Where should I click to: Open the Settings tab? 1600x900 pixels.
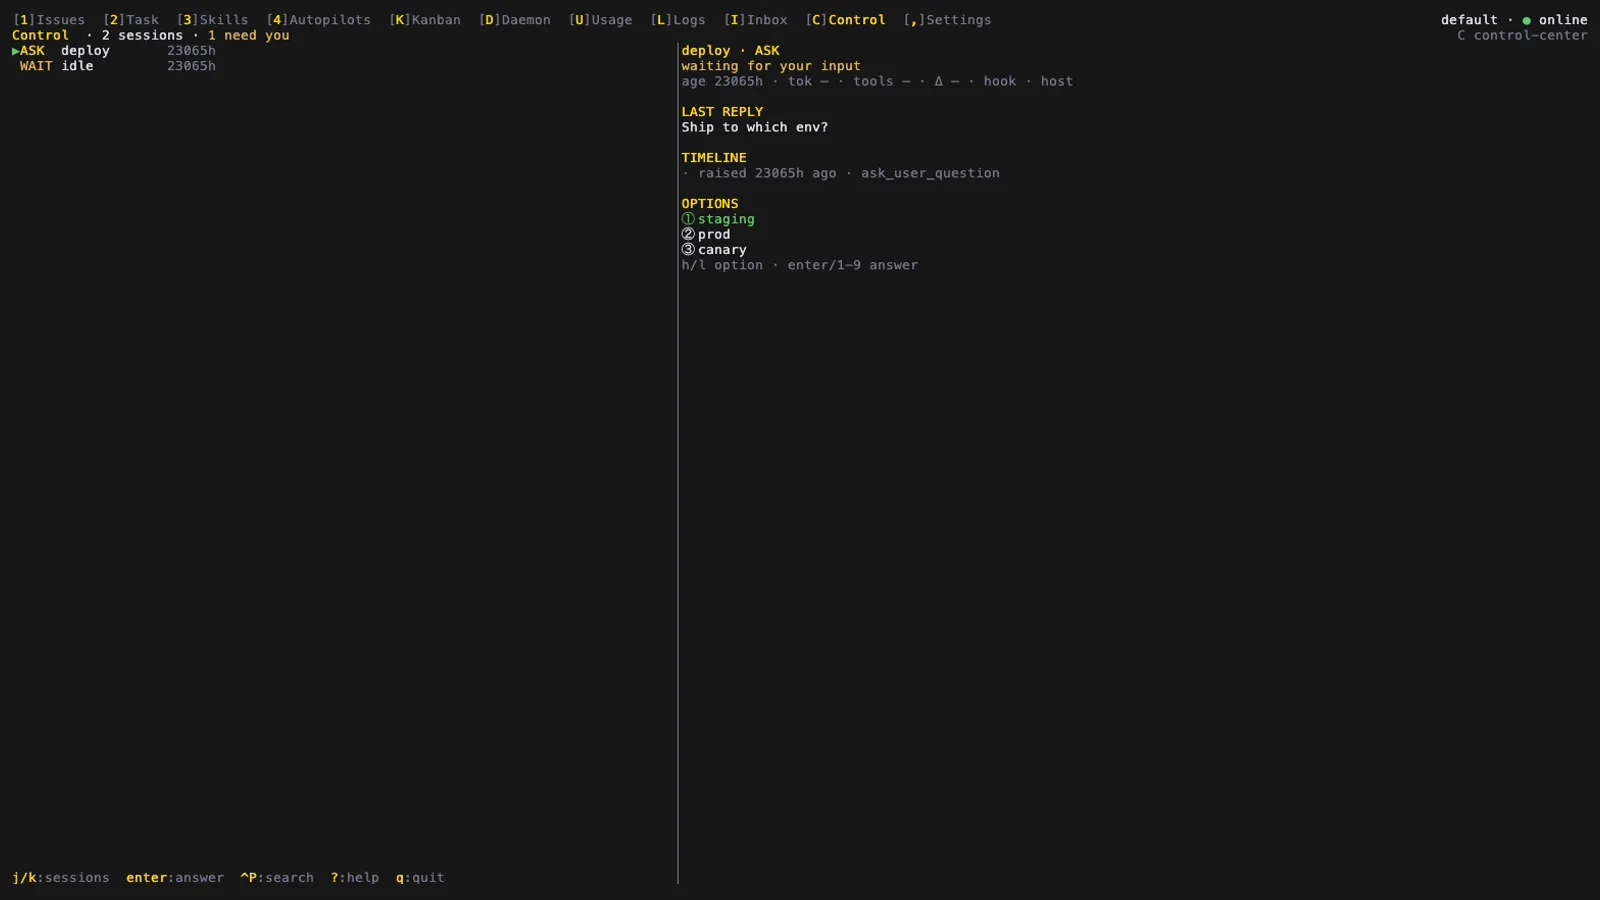pyautogui.click(x=947, y=20)
